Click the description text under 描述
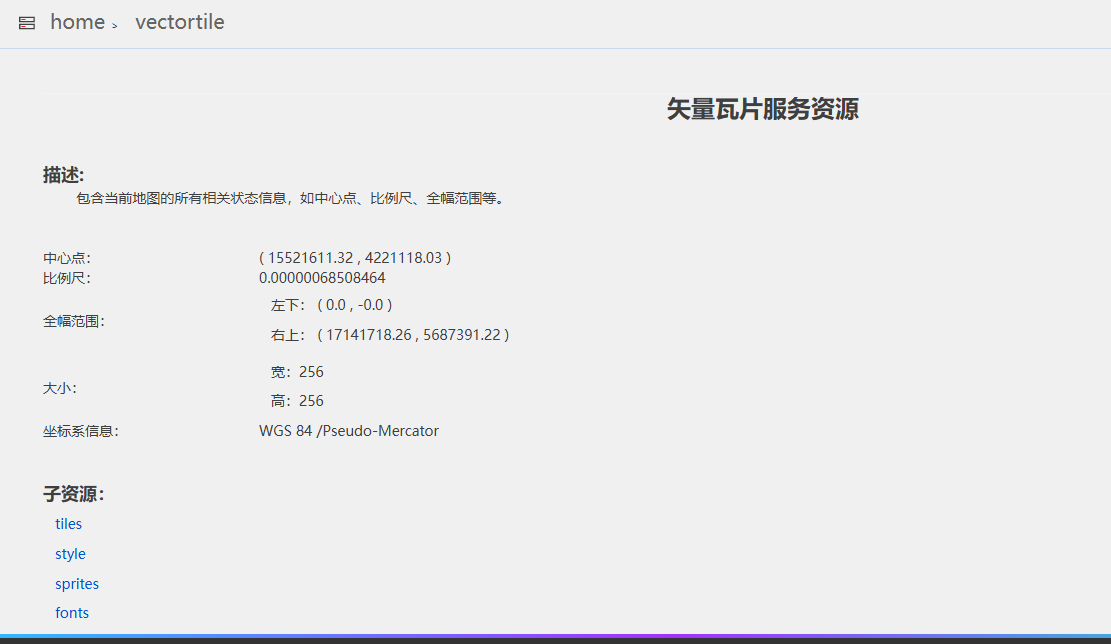 pos(290,199)
